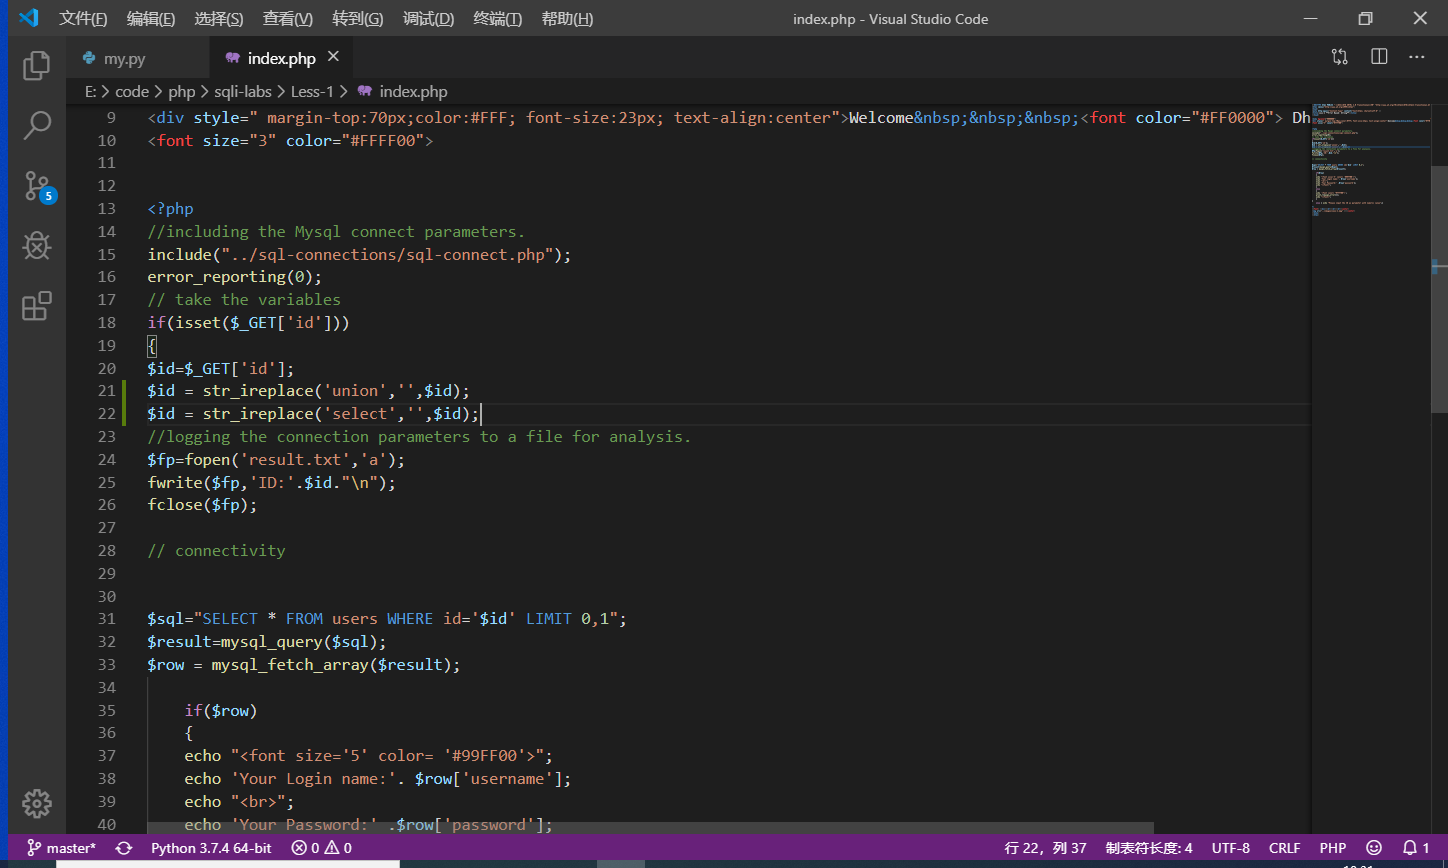Open the Run and Debug view
This screenshot has height=868, width=1448.
(x=37, y=246)
